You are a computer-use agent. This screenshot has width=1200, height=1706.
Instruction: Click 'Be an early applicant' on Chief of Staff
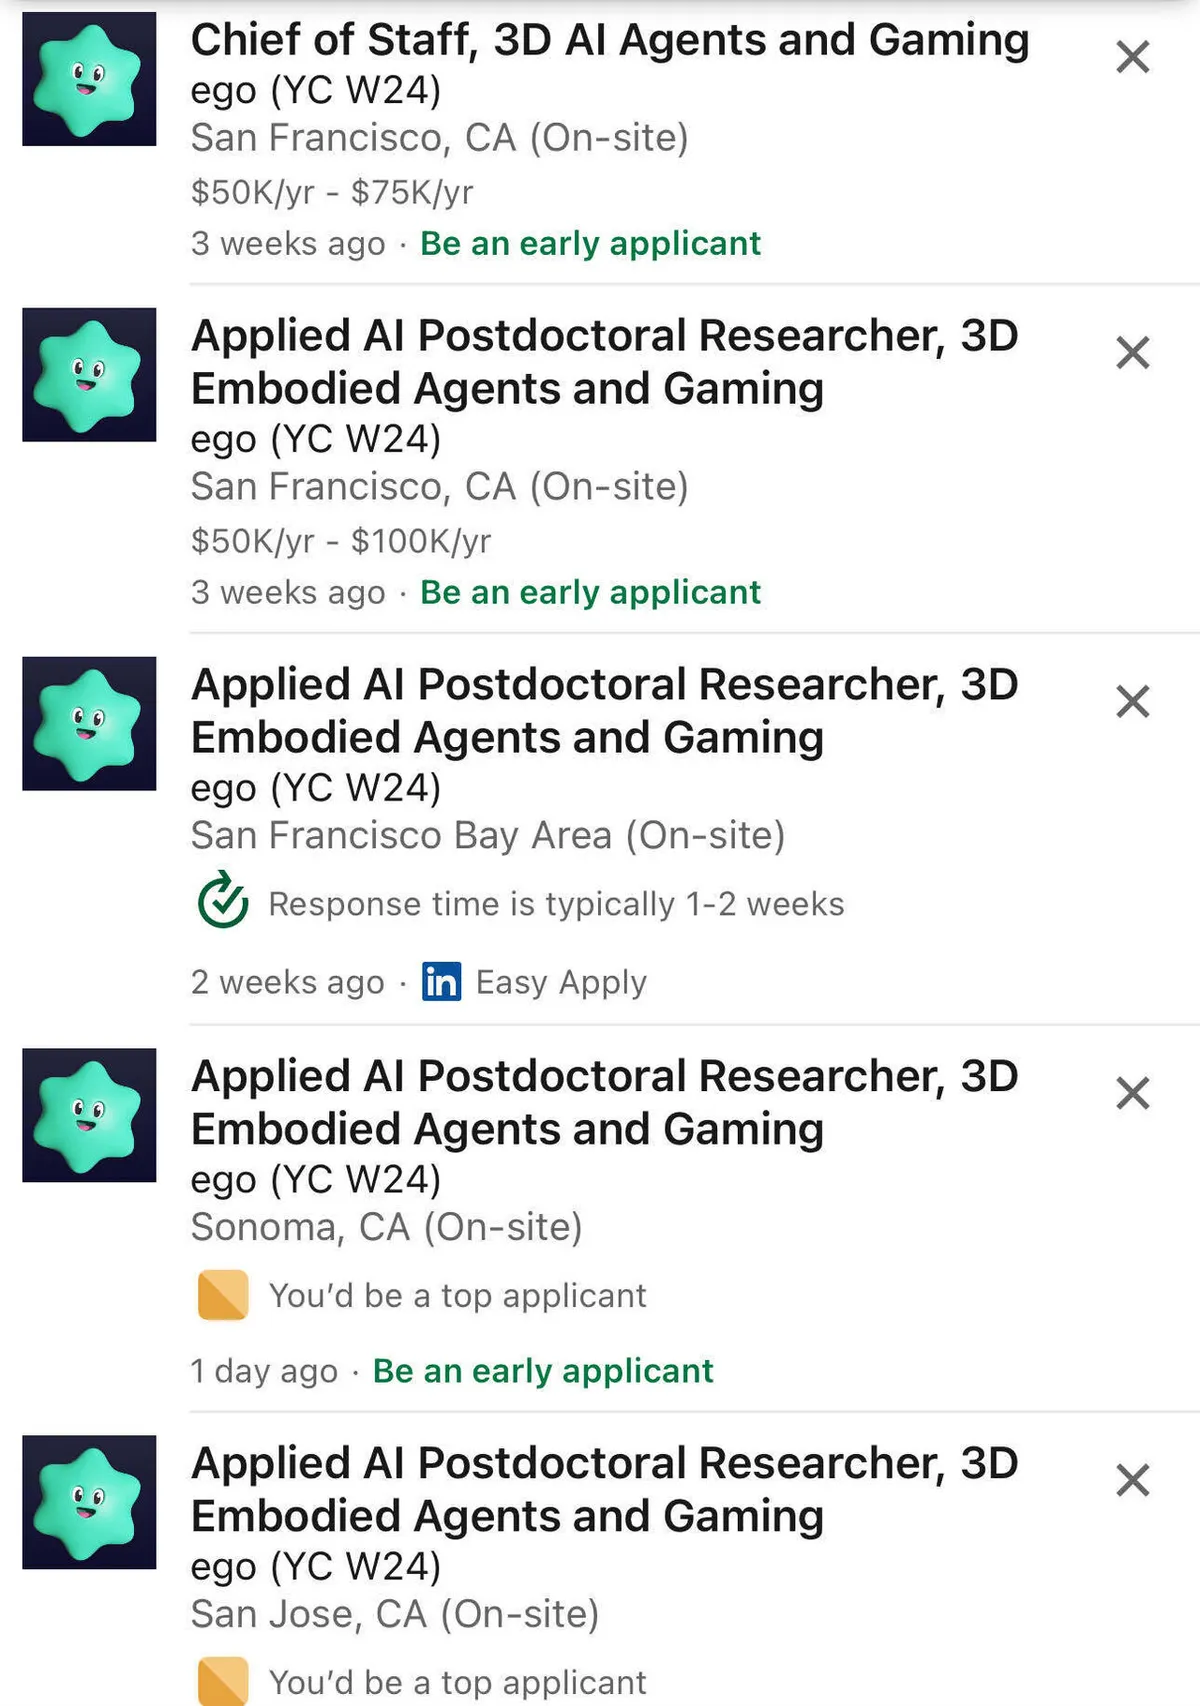click(590, 243)
